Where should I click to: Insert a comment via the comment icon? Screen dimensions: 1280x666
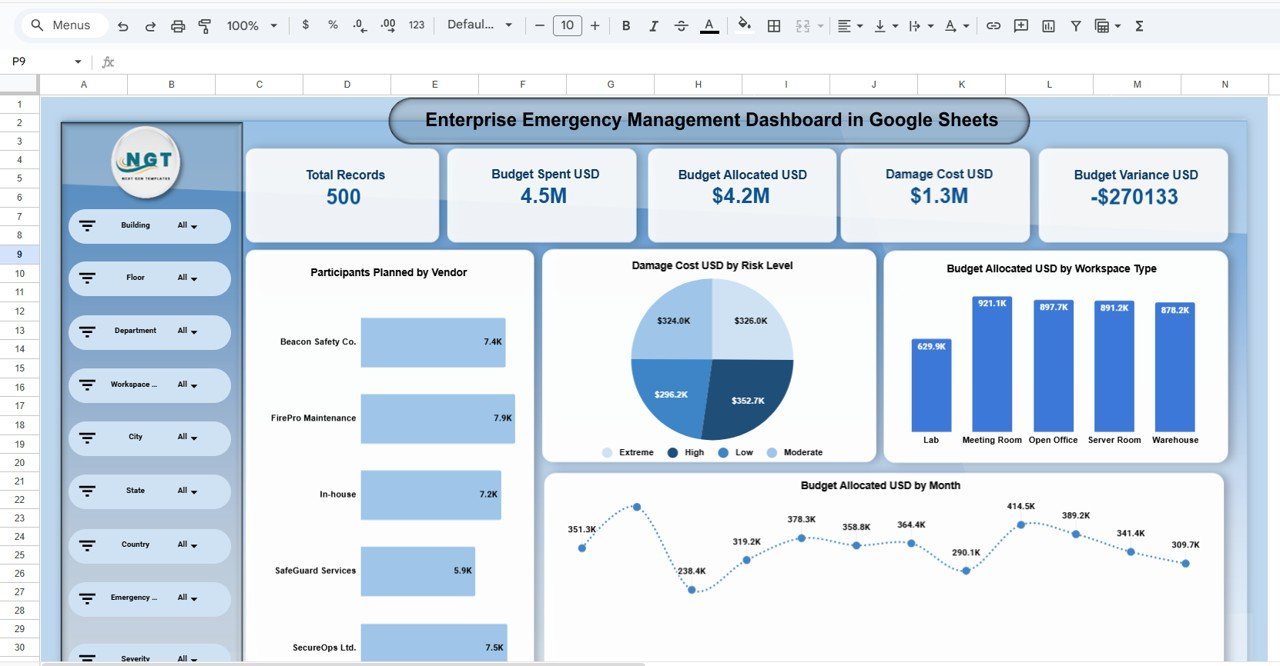[1021, 25]
